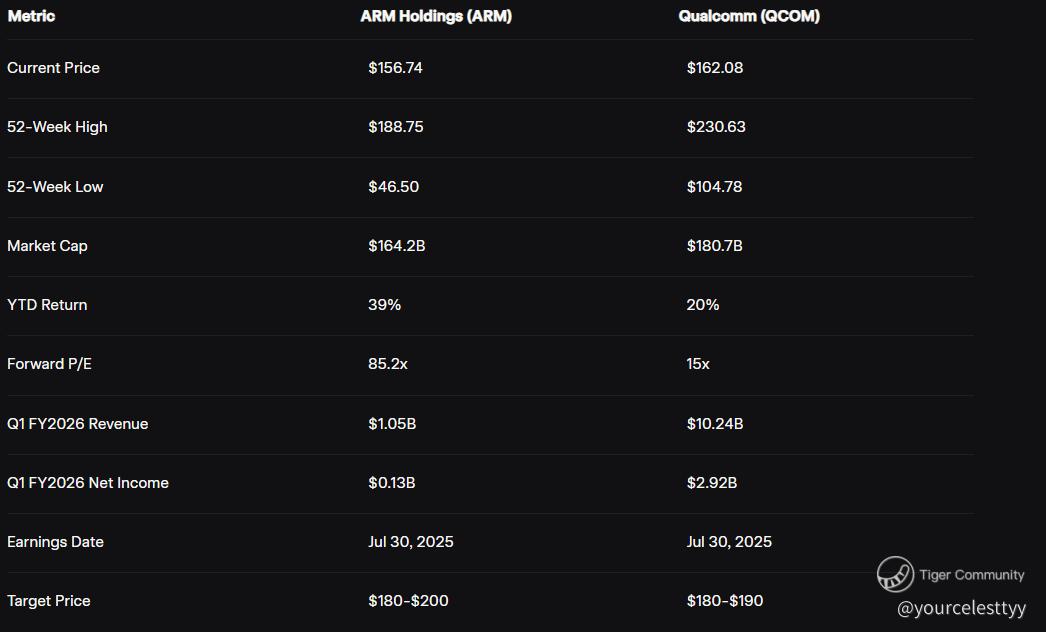Click the Tiger Community text label

(x=972, y=575)
